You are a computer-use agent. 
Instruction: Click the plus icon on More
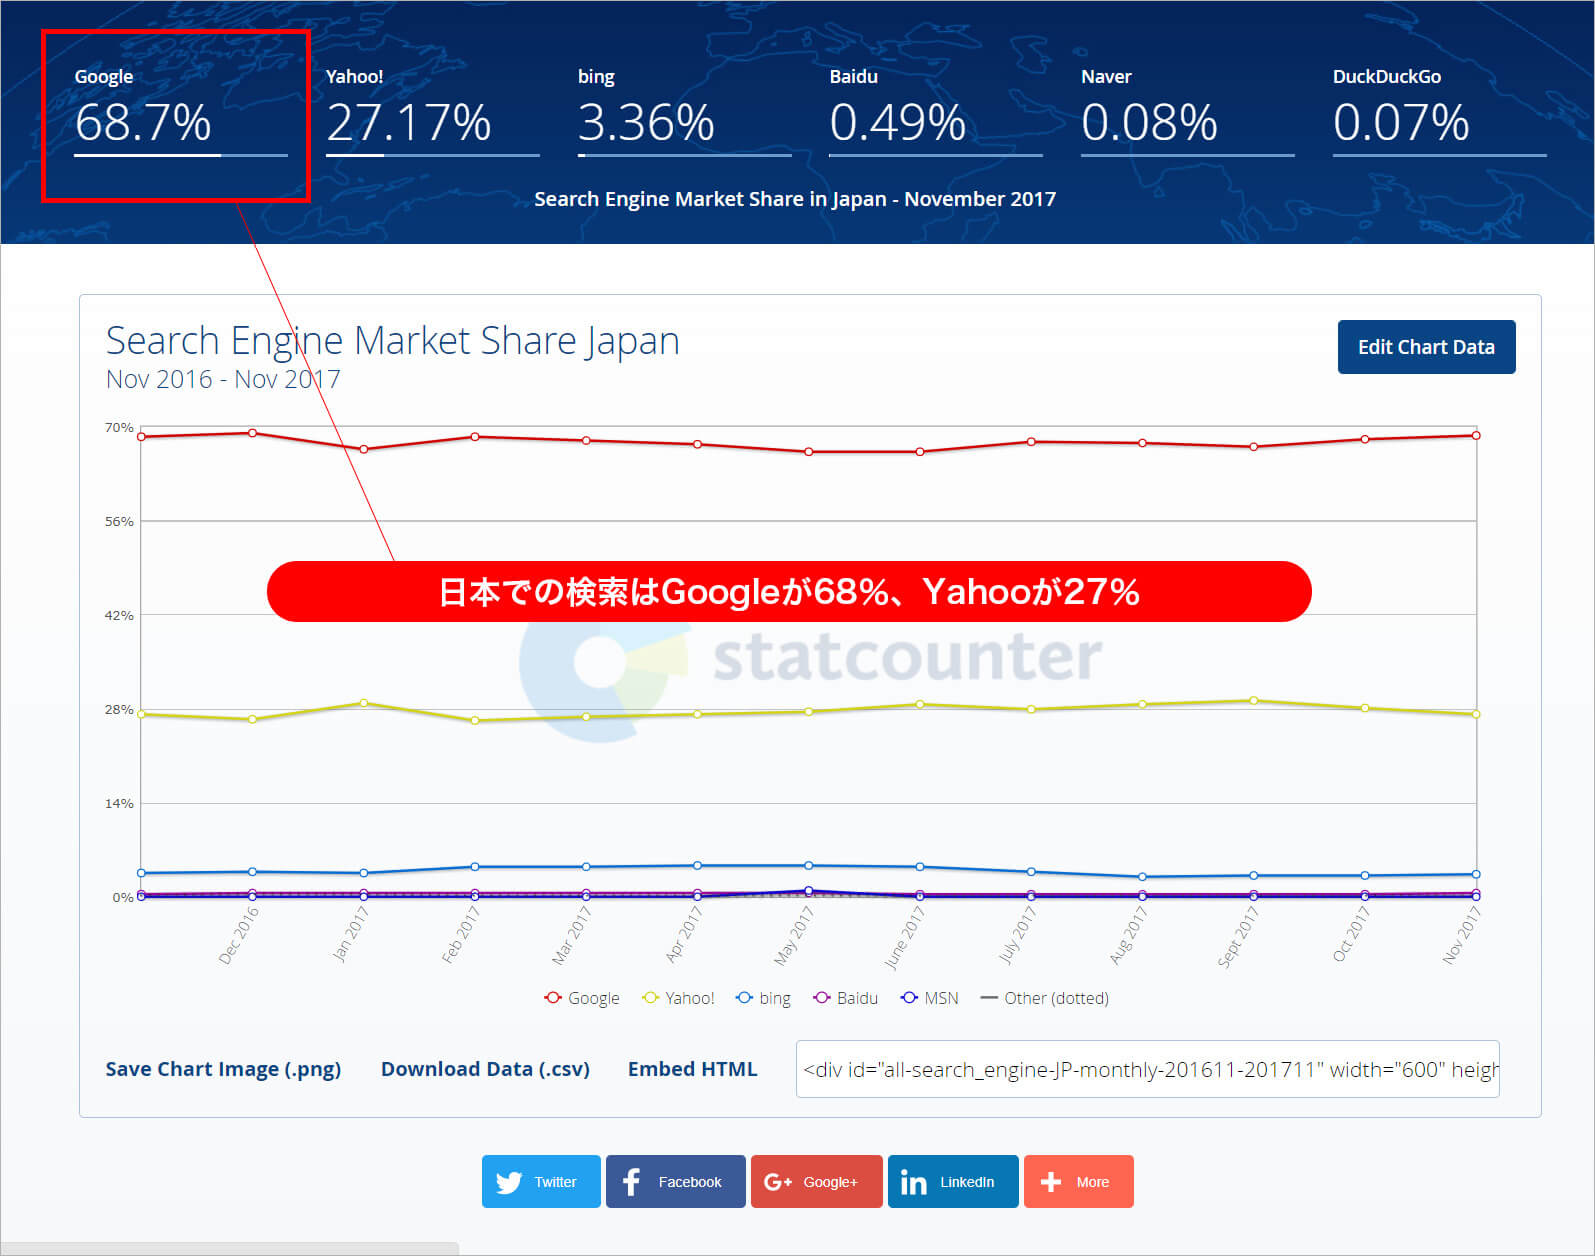pos(1050,1182)
